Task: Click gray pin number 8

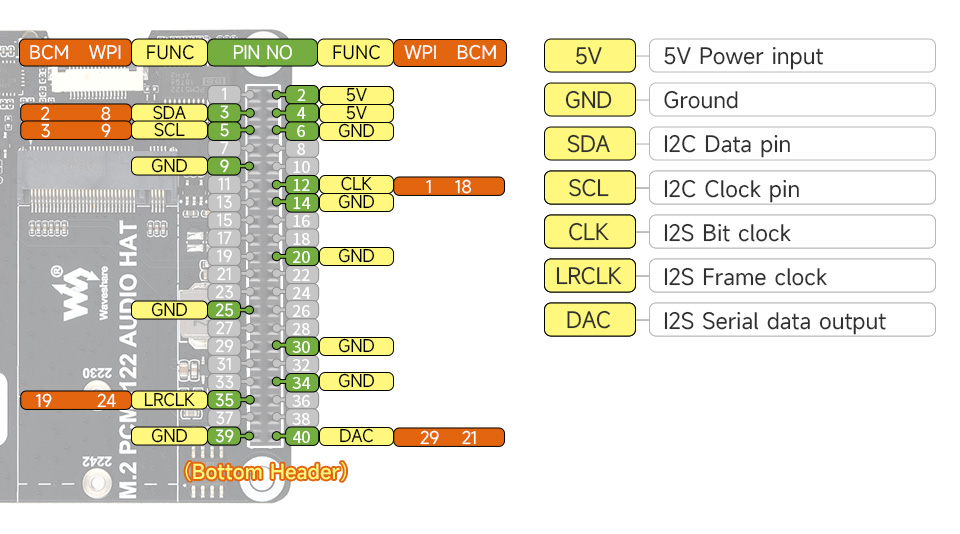Action: pyautogui.click(x=301, y=149)
